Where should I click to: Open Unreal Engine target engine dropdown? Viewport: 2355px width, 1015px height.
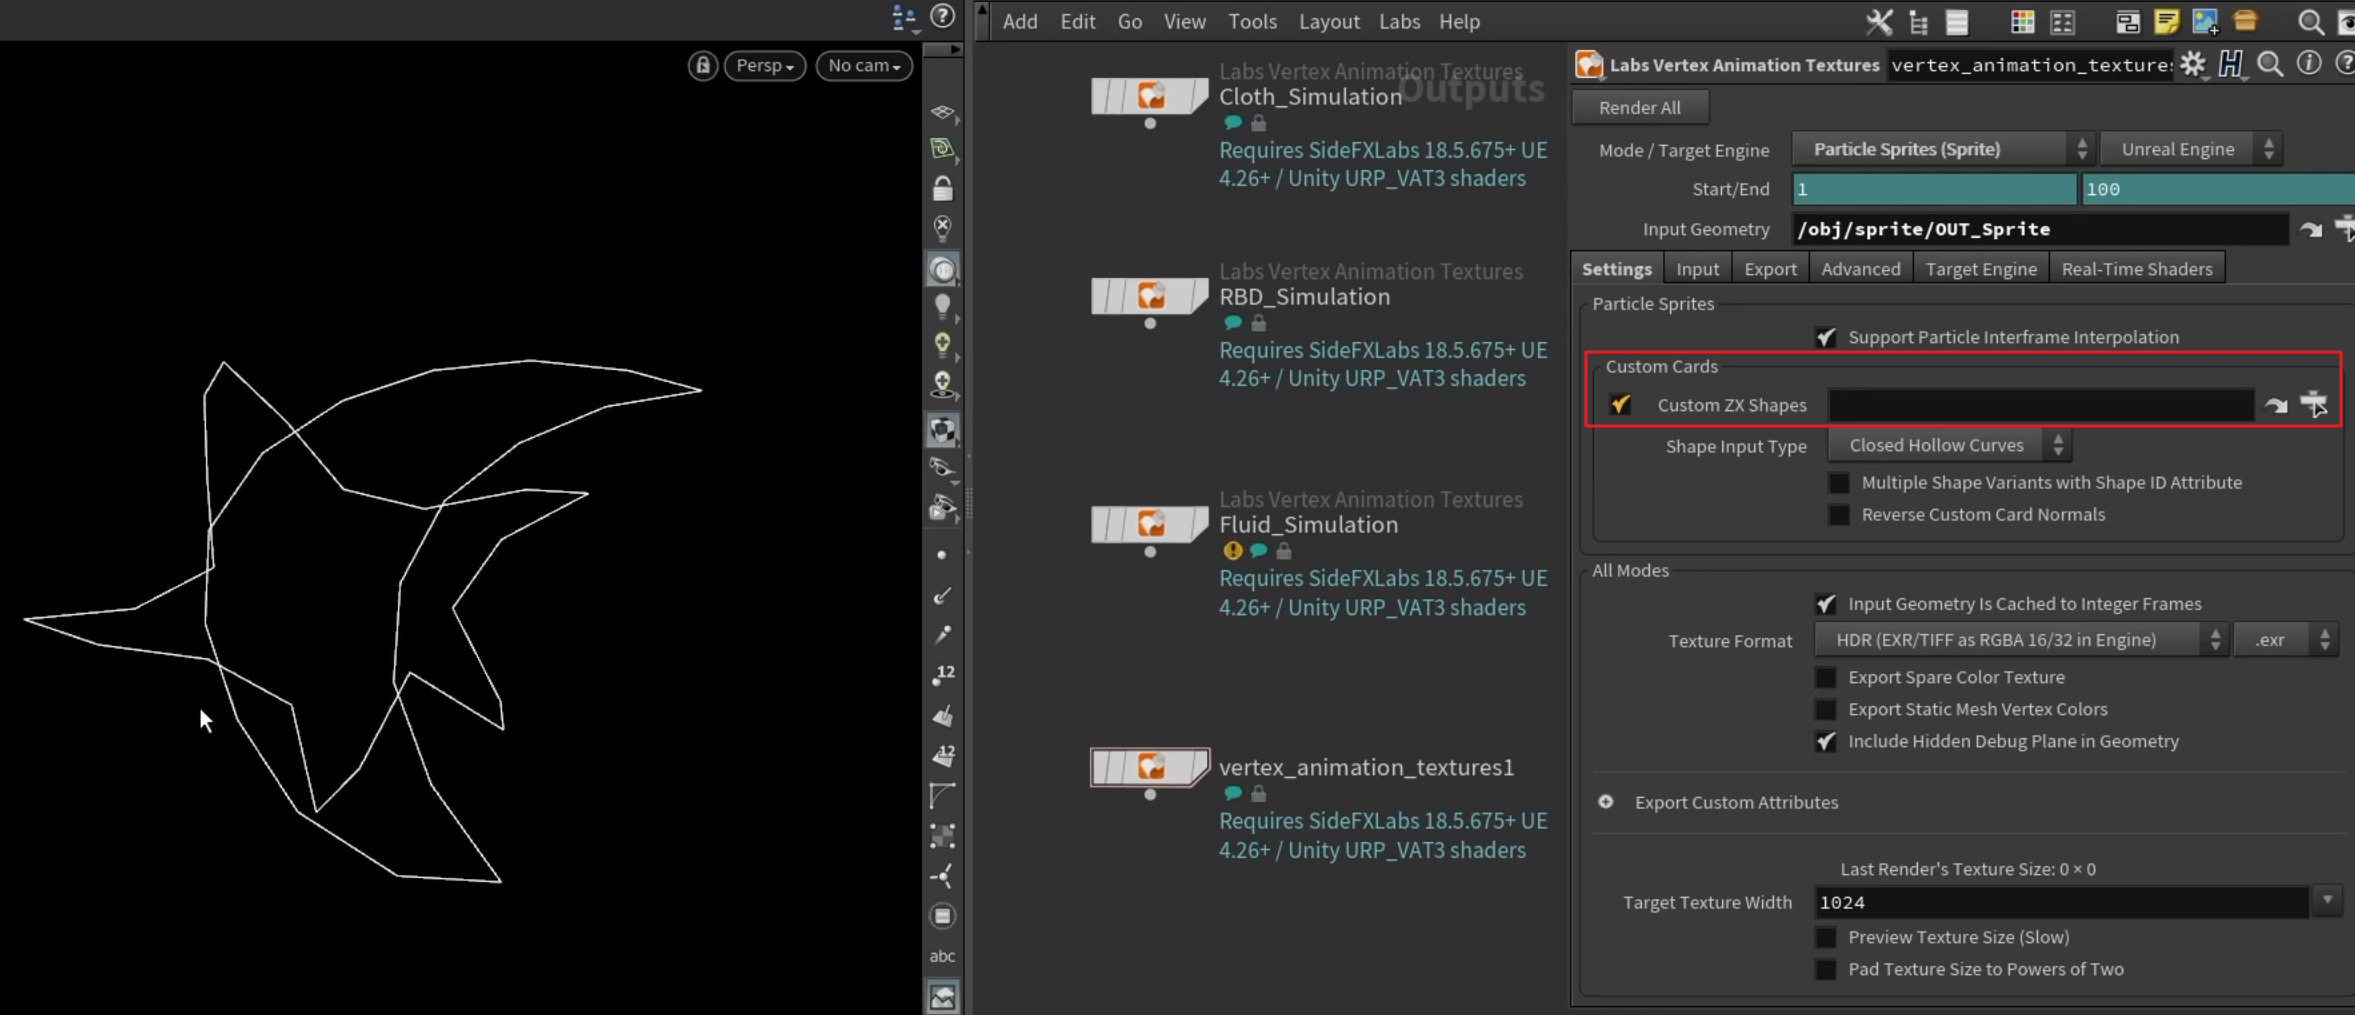point(2190,149)
